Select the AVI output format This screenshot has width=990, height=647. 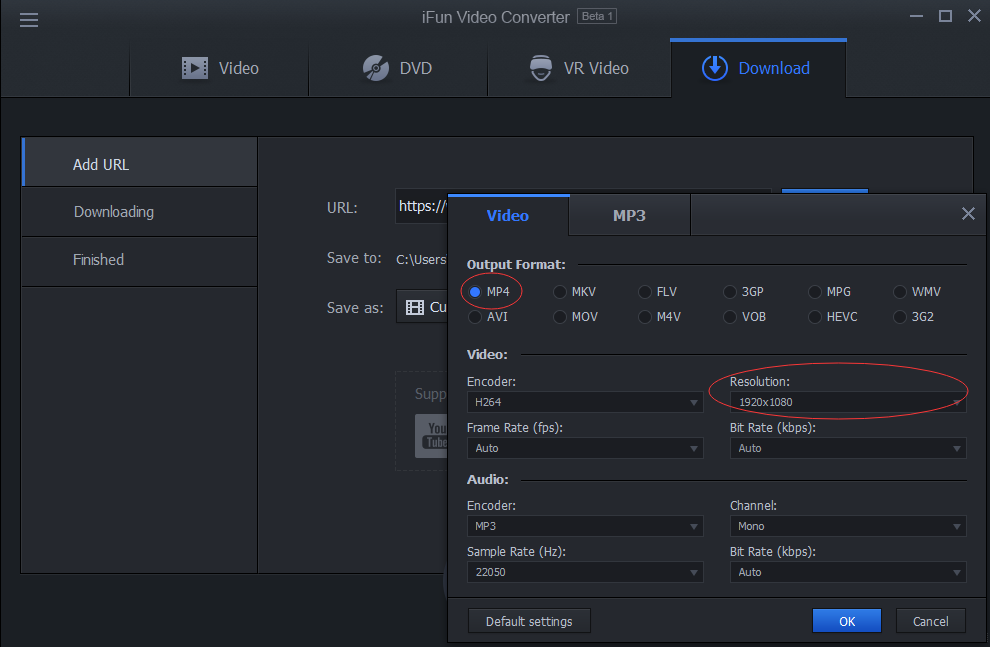coord(475,317)
